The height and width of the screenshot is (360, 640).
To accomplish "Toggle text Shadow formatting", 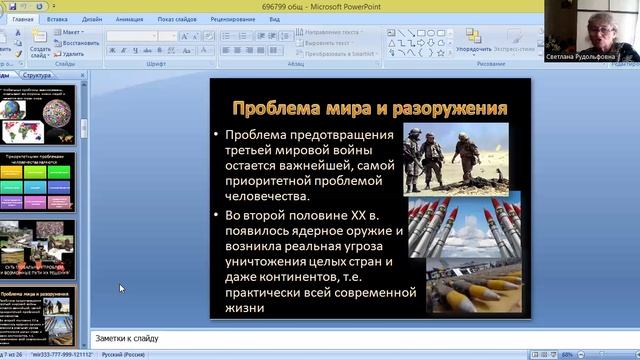I will point(160,51).
